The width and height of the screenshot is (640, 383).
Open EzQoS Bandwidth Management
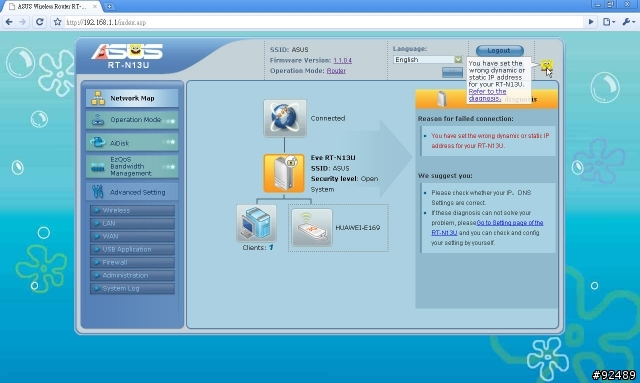132,166
